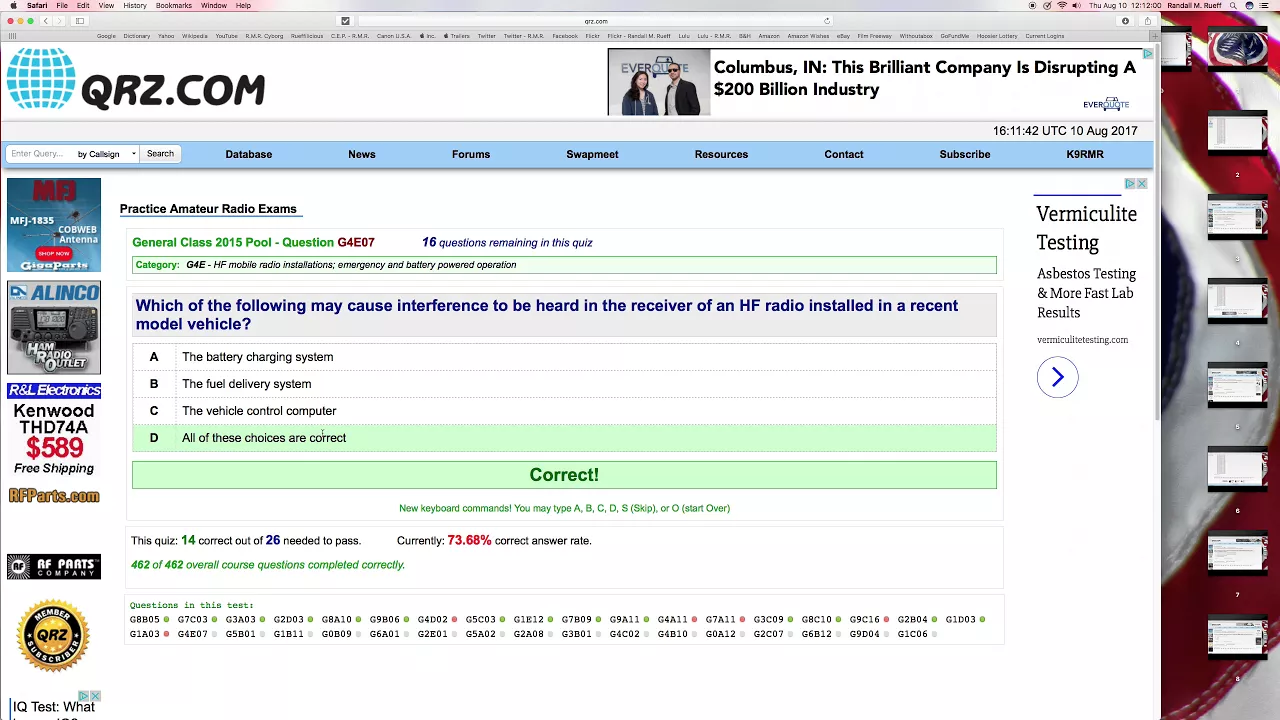Open the Safari Window menu
The image size is (1280, 720).
[214, 6]
